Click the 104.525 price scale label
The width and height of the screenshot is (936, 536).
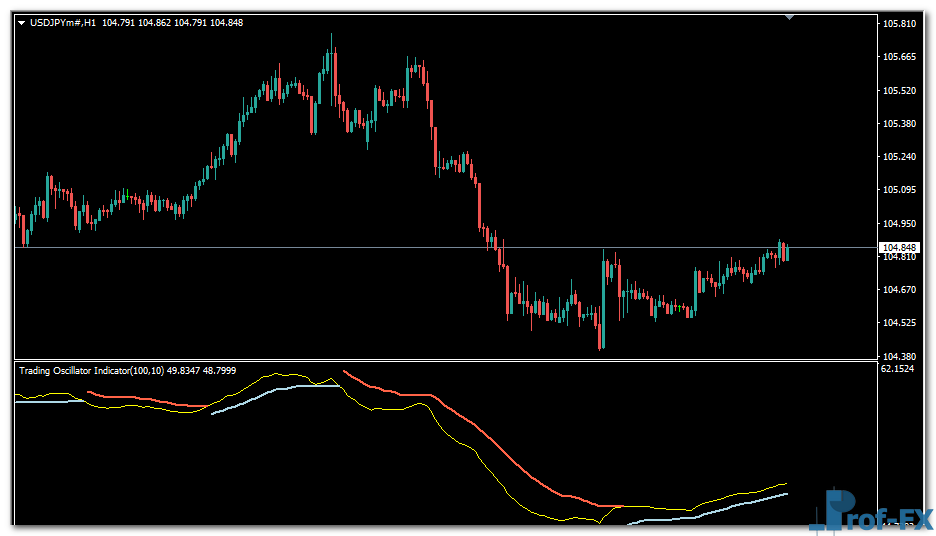(899, 323)
